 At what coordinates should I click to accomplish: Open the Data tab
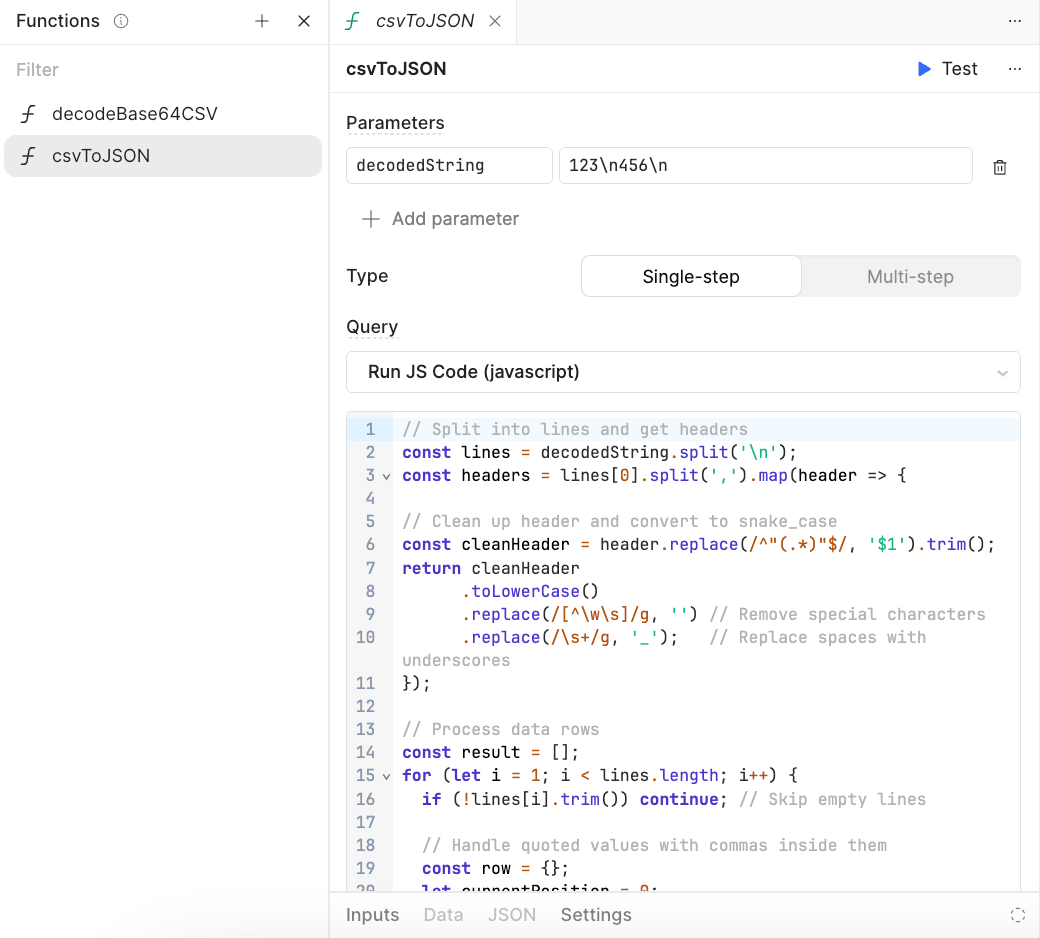(443, 915)
